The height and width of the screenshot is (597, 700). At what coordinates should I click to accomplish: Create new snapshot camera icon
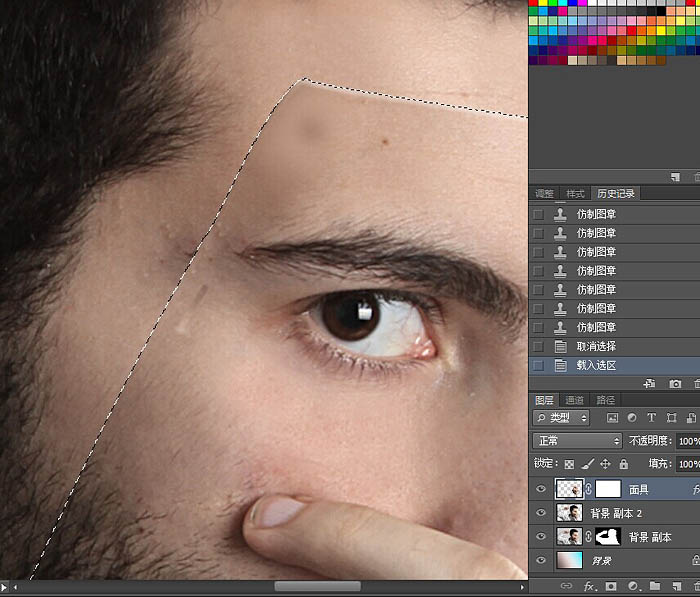(x=675, y=384)
